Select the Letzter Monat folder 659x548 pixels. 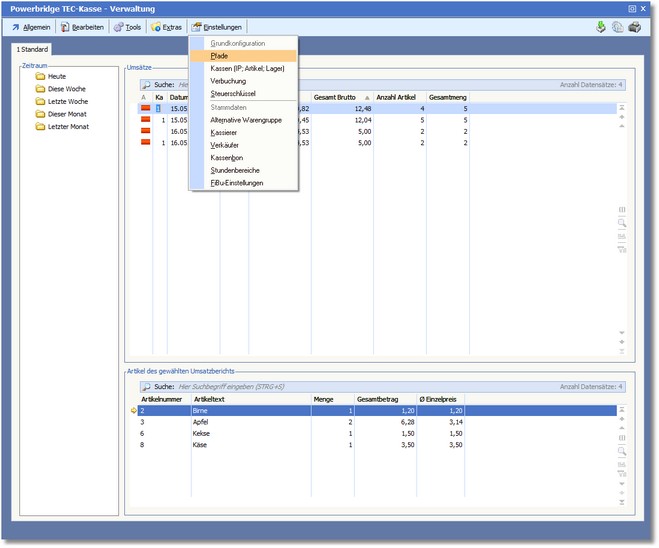[68, 127]
